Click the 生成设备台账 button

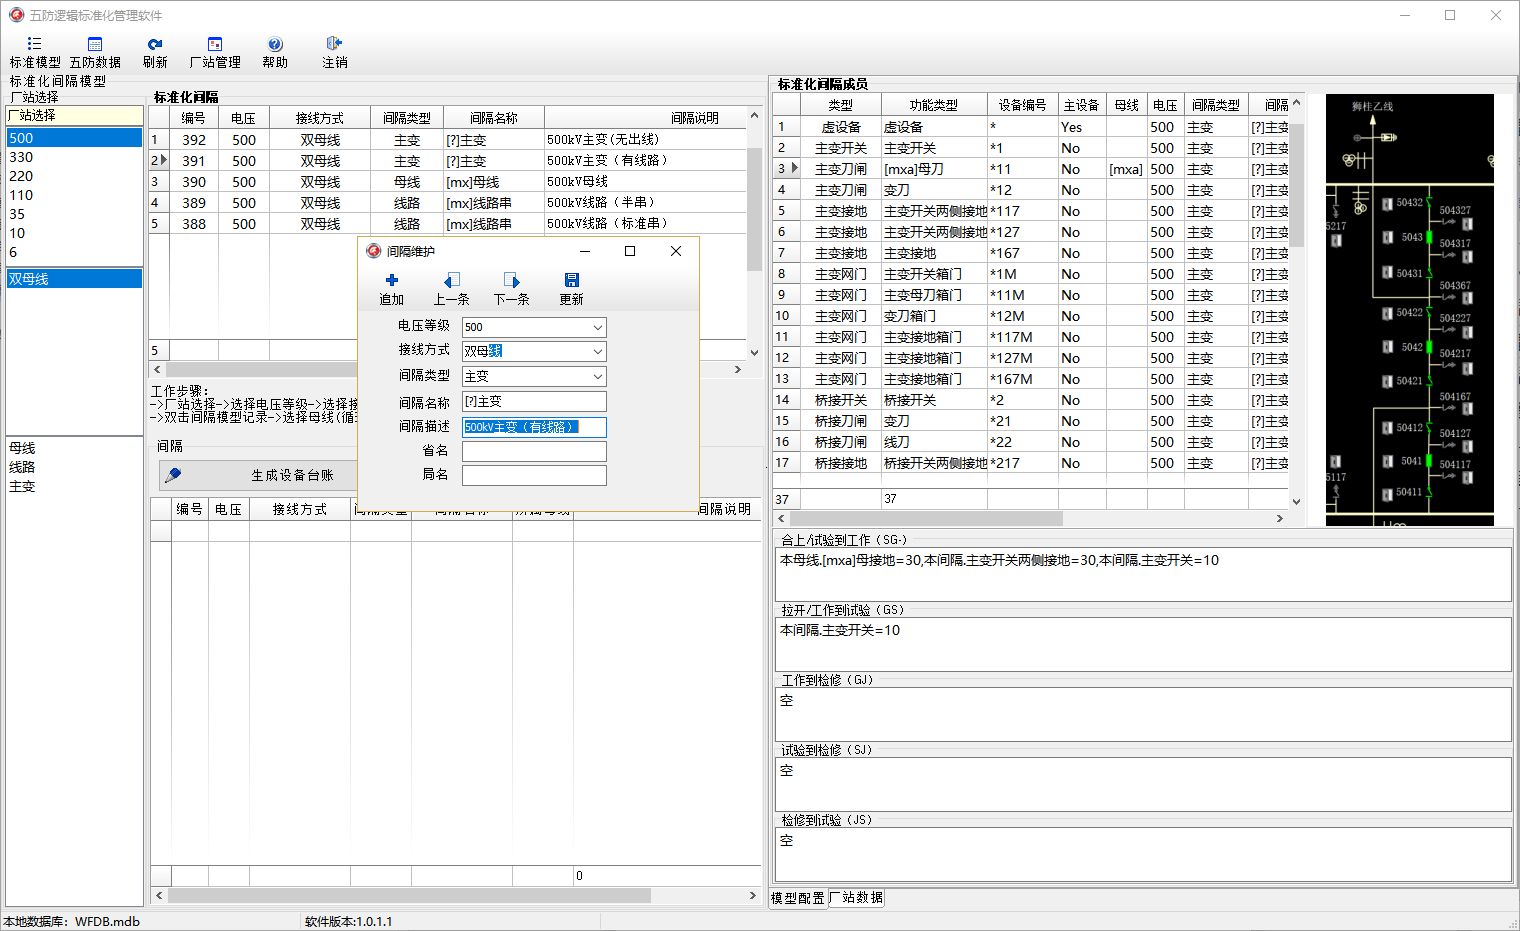click(258, 475)
